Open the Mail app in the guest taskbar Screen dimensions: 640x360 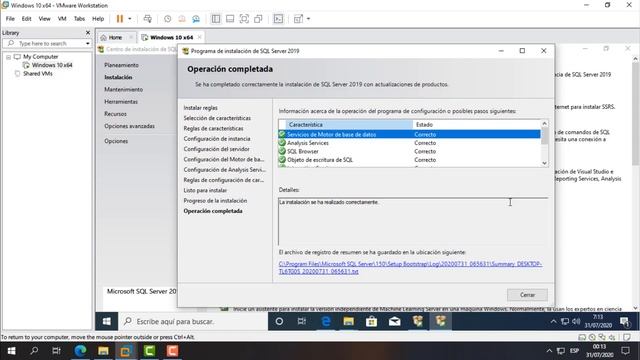(x=394, y=321)
